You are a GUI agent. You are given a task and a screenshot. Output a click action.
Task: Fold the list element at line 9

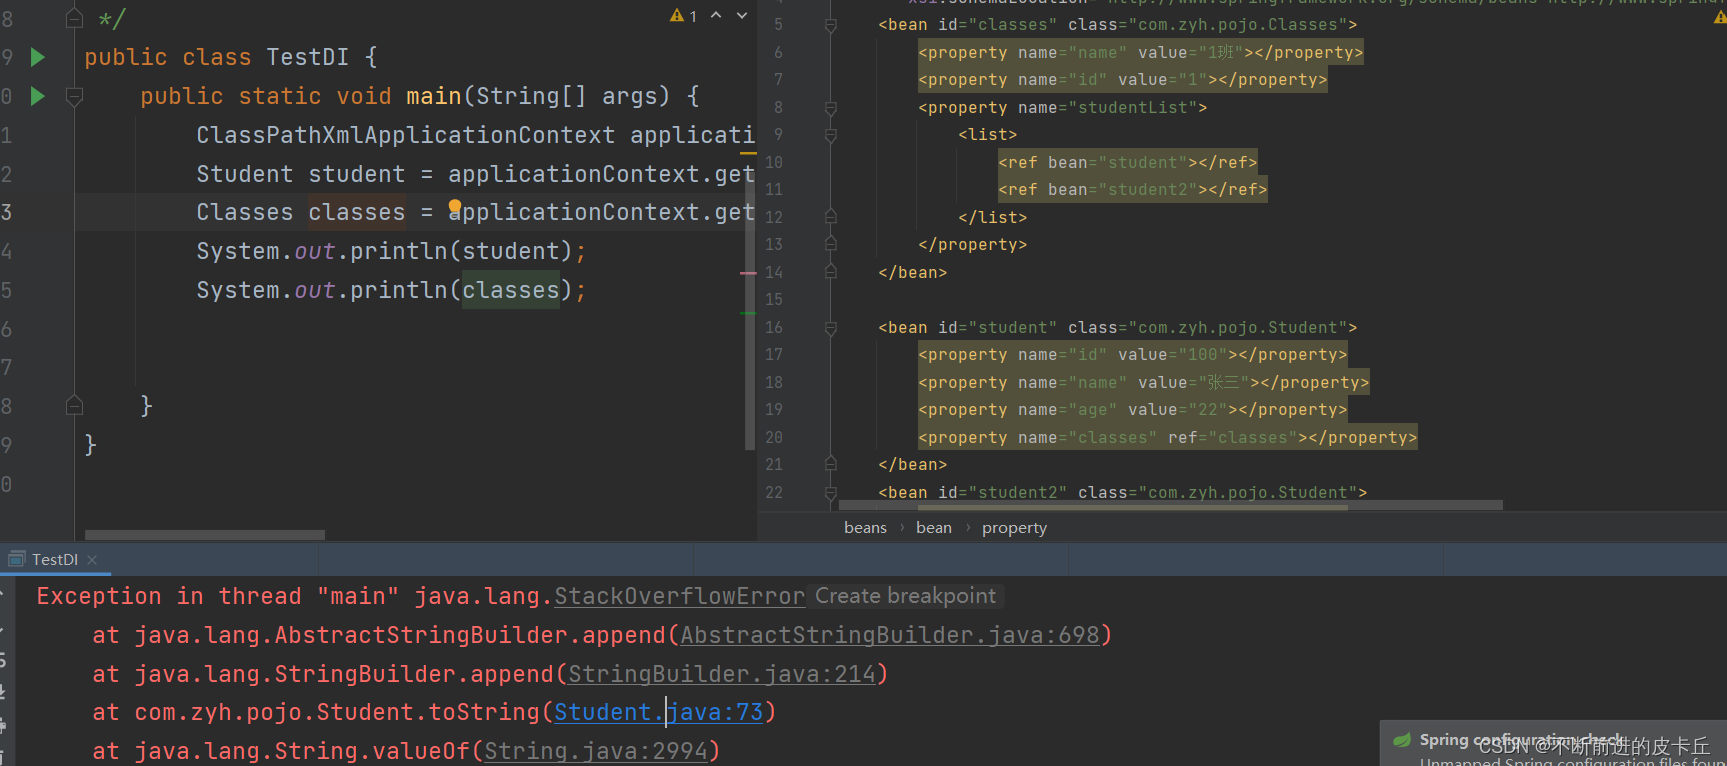[x=831, y=135]
